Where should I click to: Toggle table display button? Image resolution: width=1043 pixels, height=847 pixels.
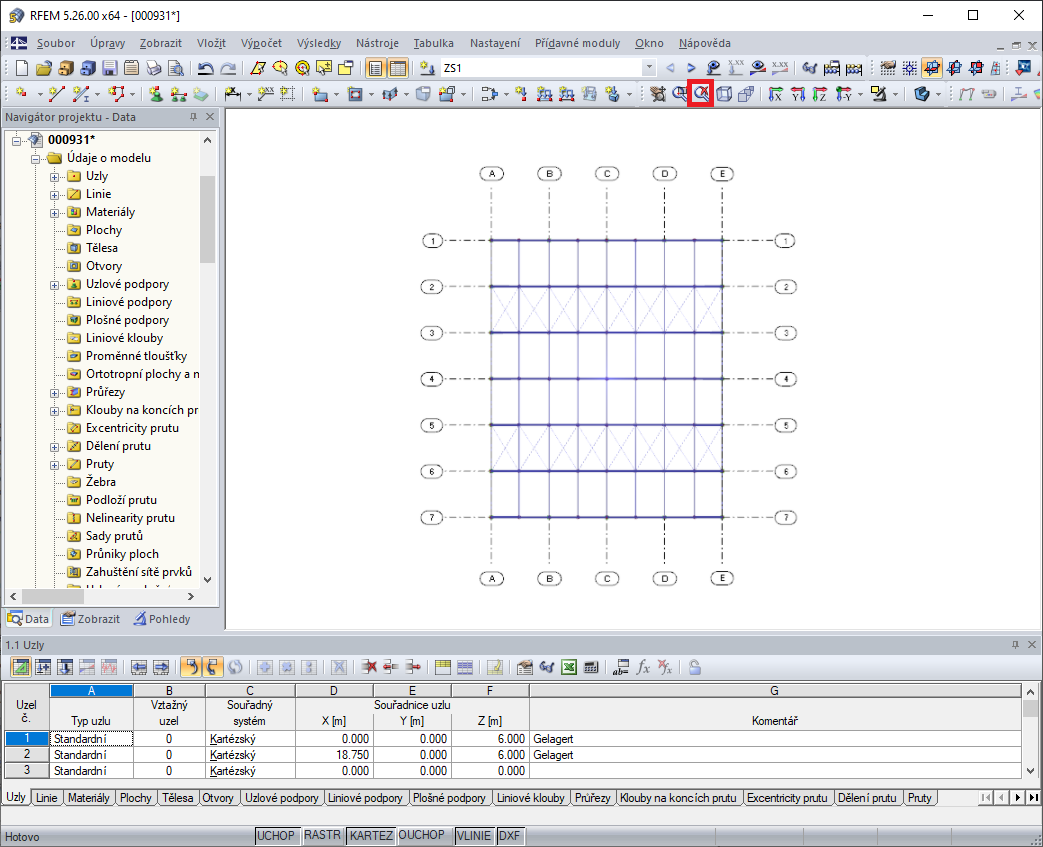coord(398,68)
